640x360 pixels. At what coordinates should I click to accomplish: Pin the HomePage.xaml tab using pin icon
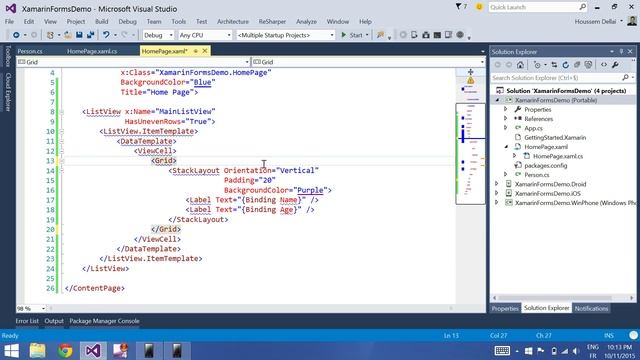tap(196, 51)
